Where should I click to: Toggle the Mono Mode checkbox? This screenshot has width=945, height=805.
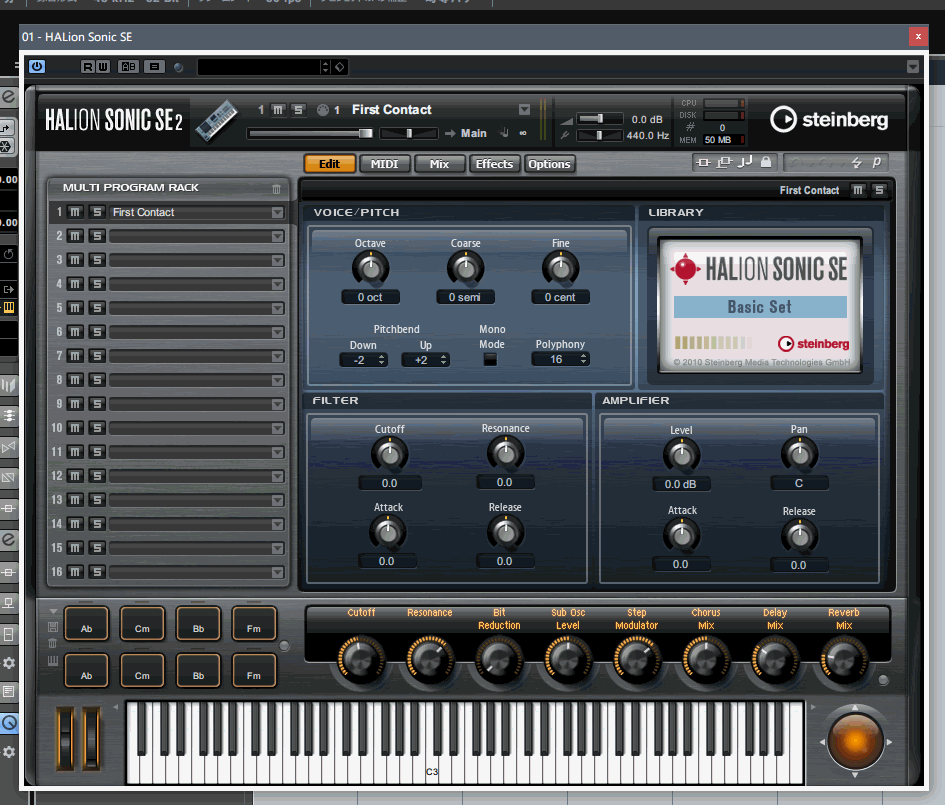[491, 360]
